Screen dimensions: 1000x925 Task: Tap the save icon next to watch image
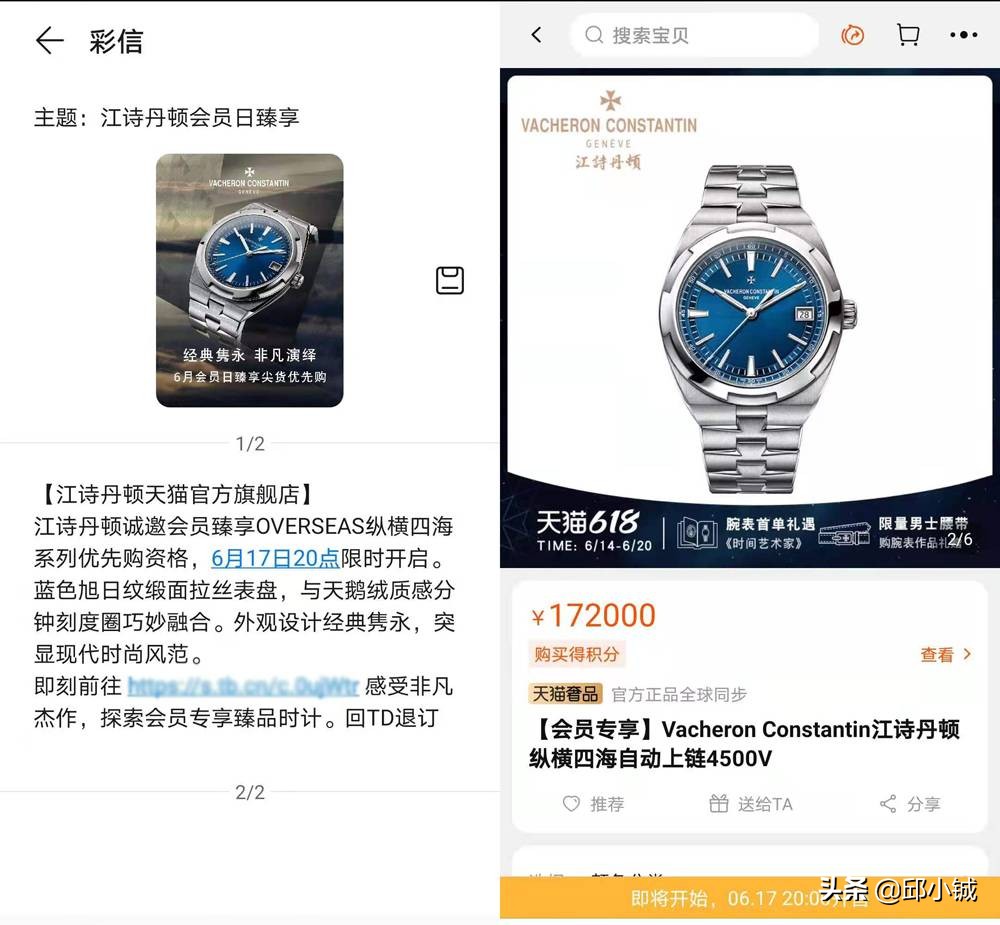tap(450, 280)
